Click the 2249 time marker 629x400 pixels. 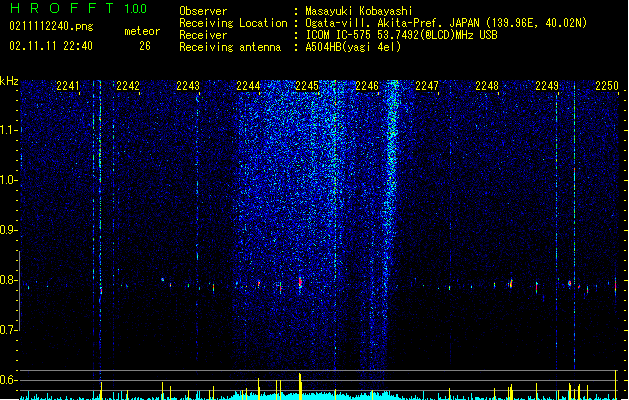(x=547, y=86)
